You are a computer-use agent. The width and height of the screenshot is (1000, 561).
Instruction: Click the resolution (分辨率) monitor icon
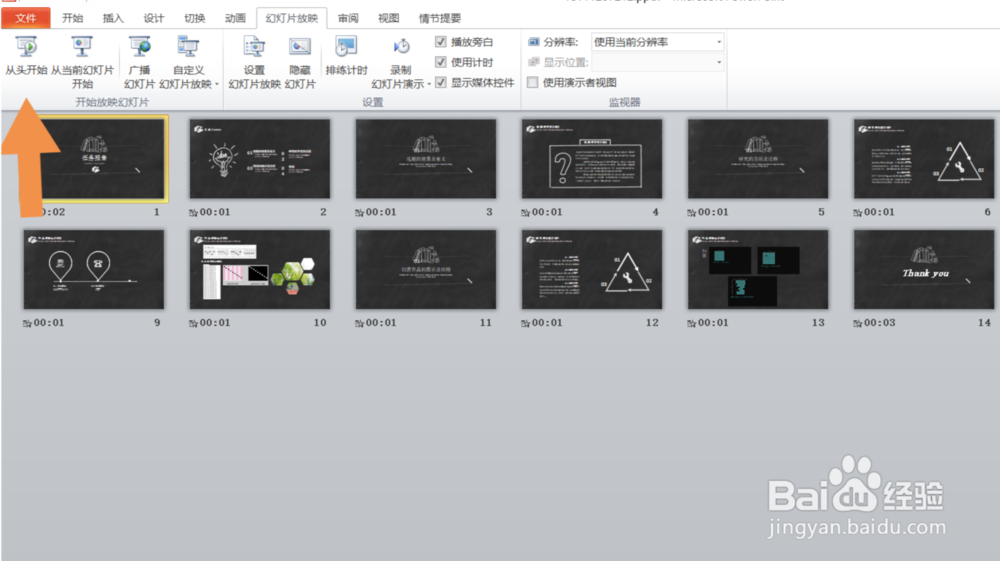(x=534, y=42)
